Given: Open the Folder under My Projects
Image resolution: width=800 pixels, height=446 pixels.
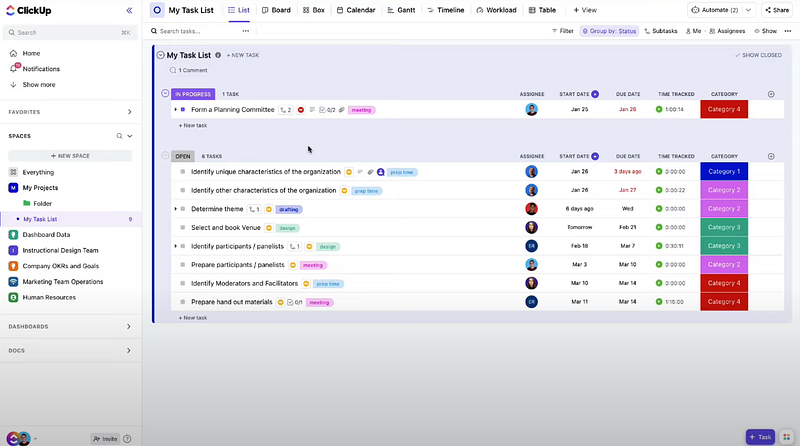Looking at the screenshot, I should click(x=42, y=204).
